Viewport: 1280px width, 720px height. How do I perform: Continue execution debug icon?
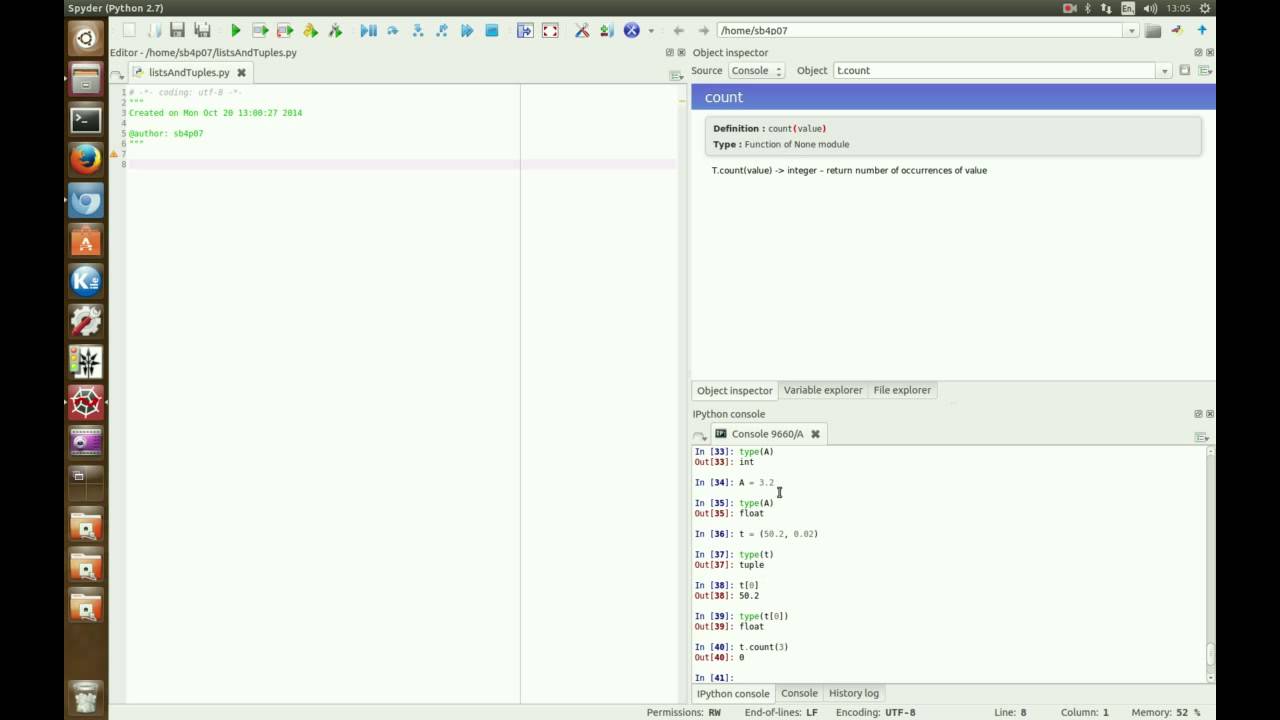(467, 31)
